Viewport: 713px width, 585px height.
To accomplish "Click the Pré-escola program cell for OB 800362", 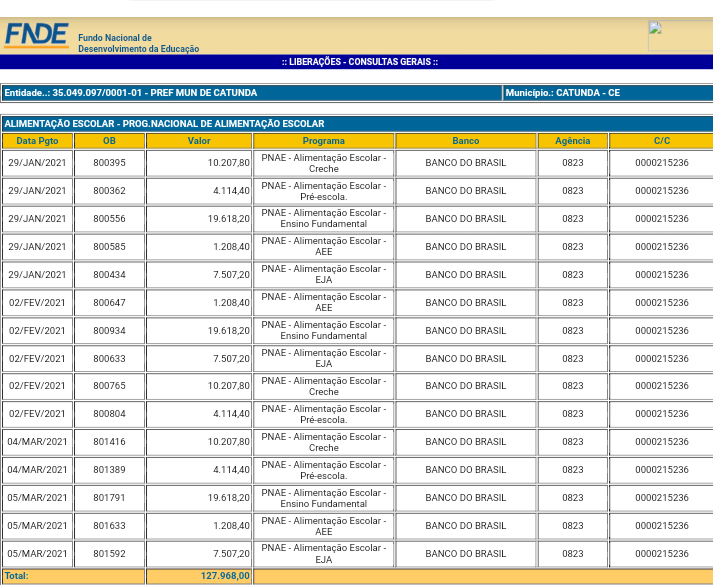I will point(323,191).
